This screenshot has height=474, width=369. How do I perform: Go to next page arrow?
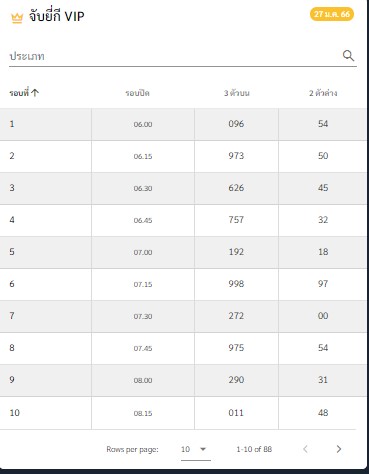(339, 449)
